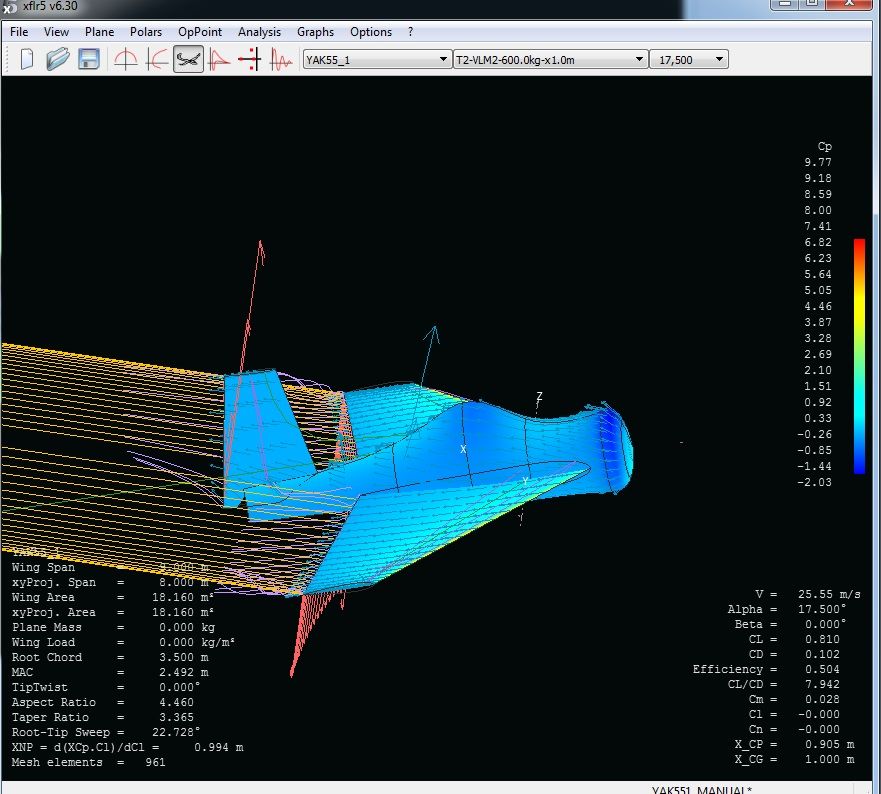Switch to foil design with the crossed-circle icon

tap(126, 60)
